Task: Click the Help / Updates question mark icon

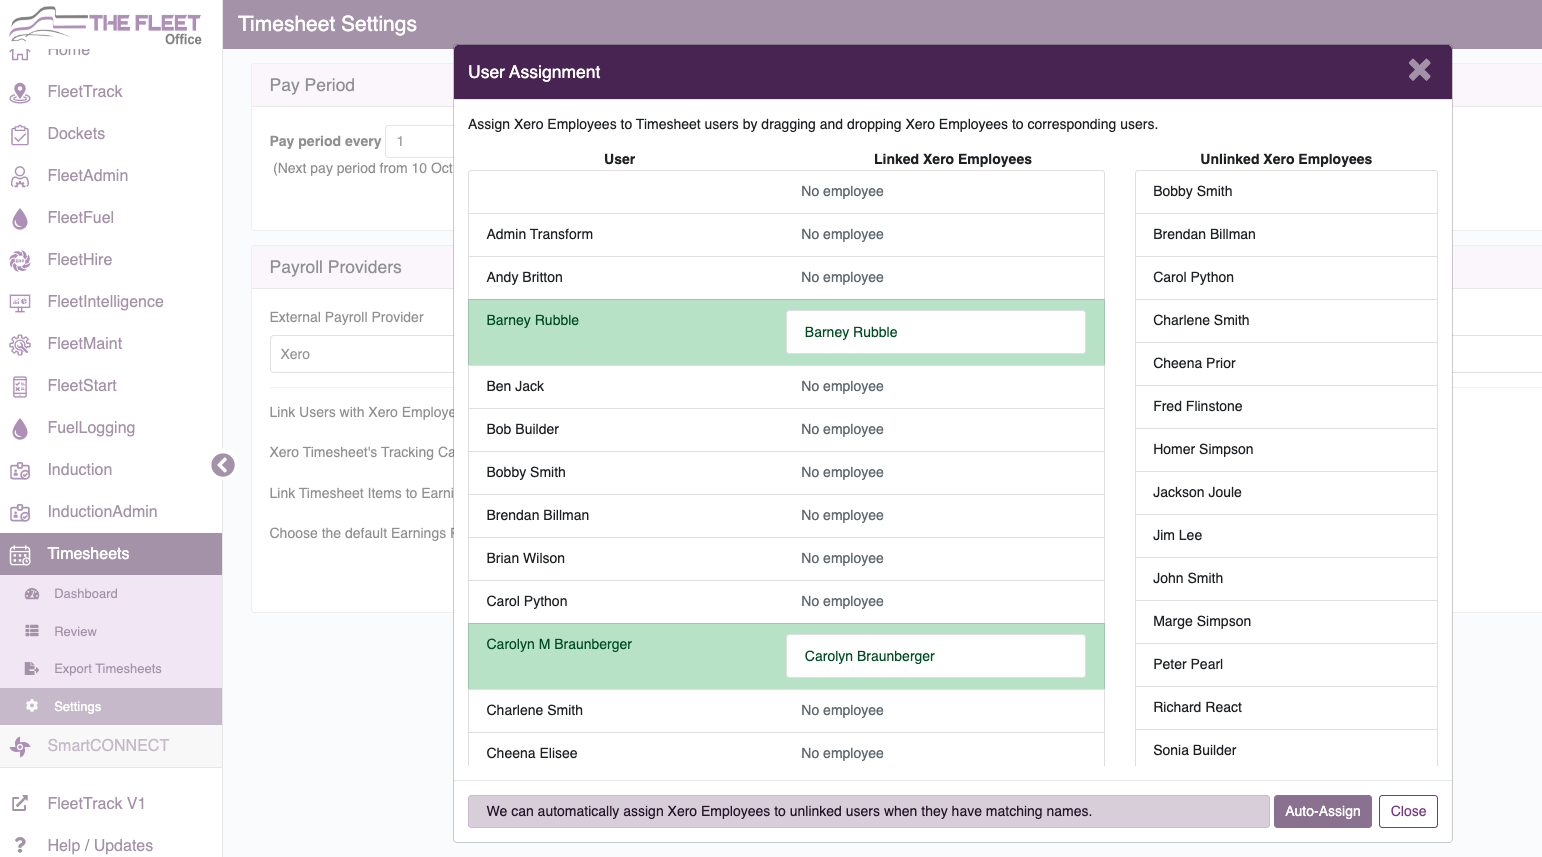Action: [x=21, y=845]
